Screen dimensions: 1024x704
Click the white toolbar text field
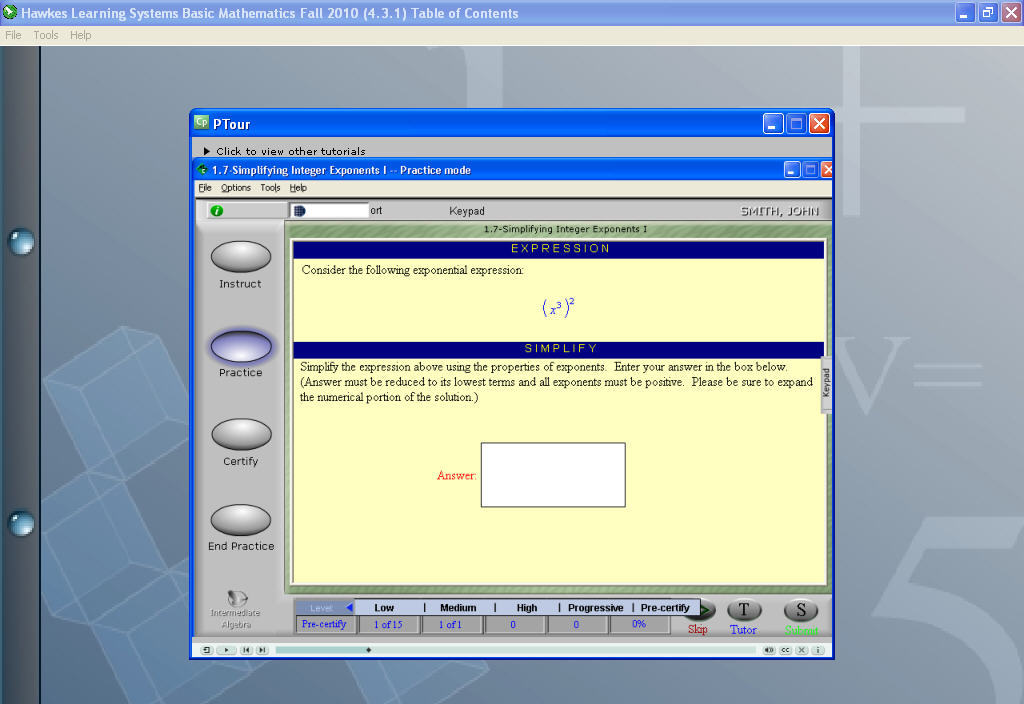tap(329, 210)
